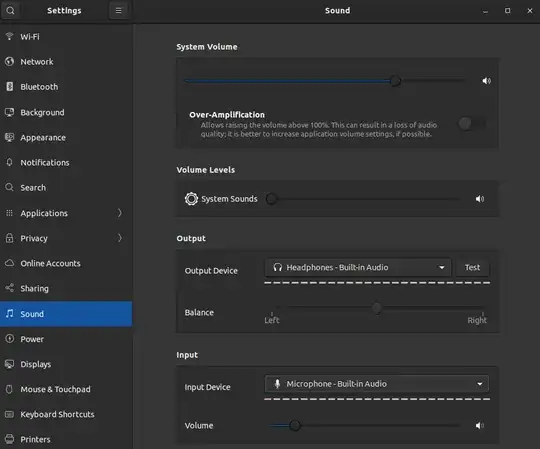Open the Output Device dropdown
Viewport: 540px width, 449px height.
357,268
